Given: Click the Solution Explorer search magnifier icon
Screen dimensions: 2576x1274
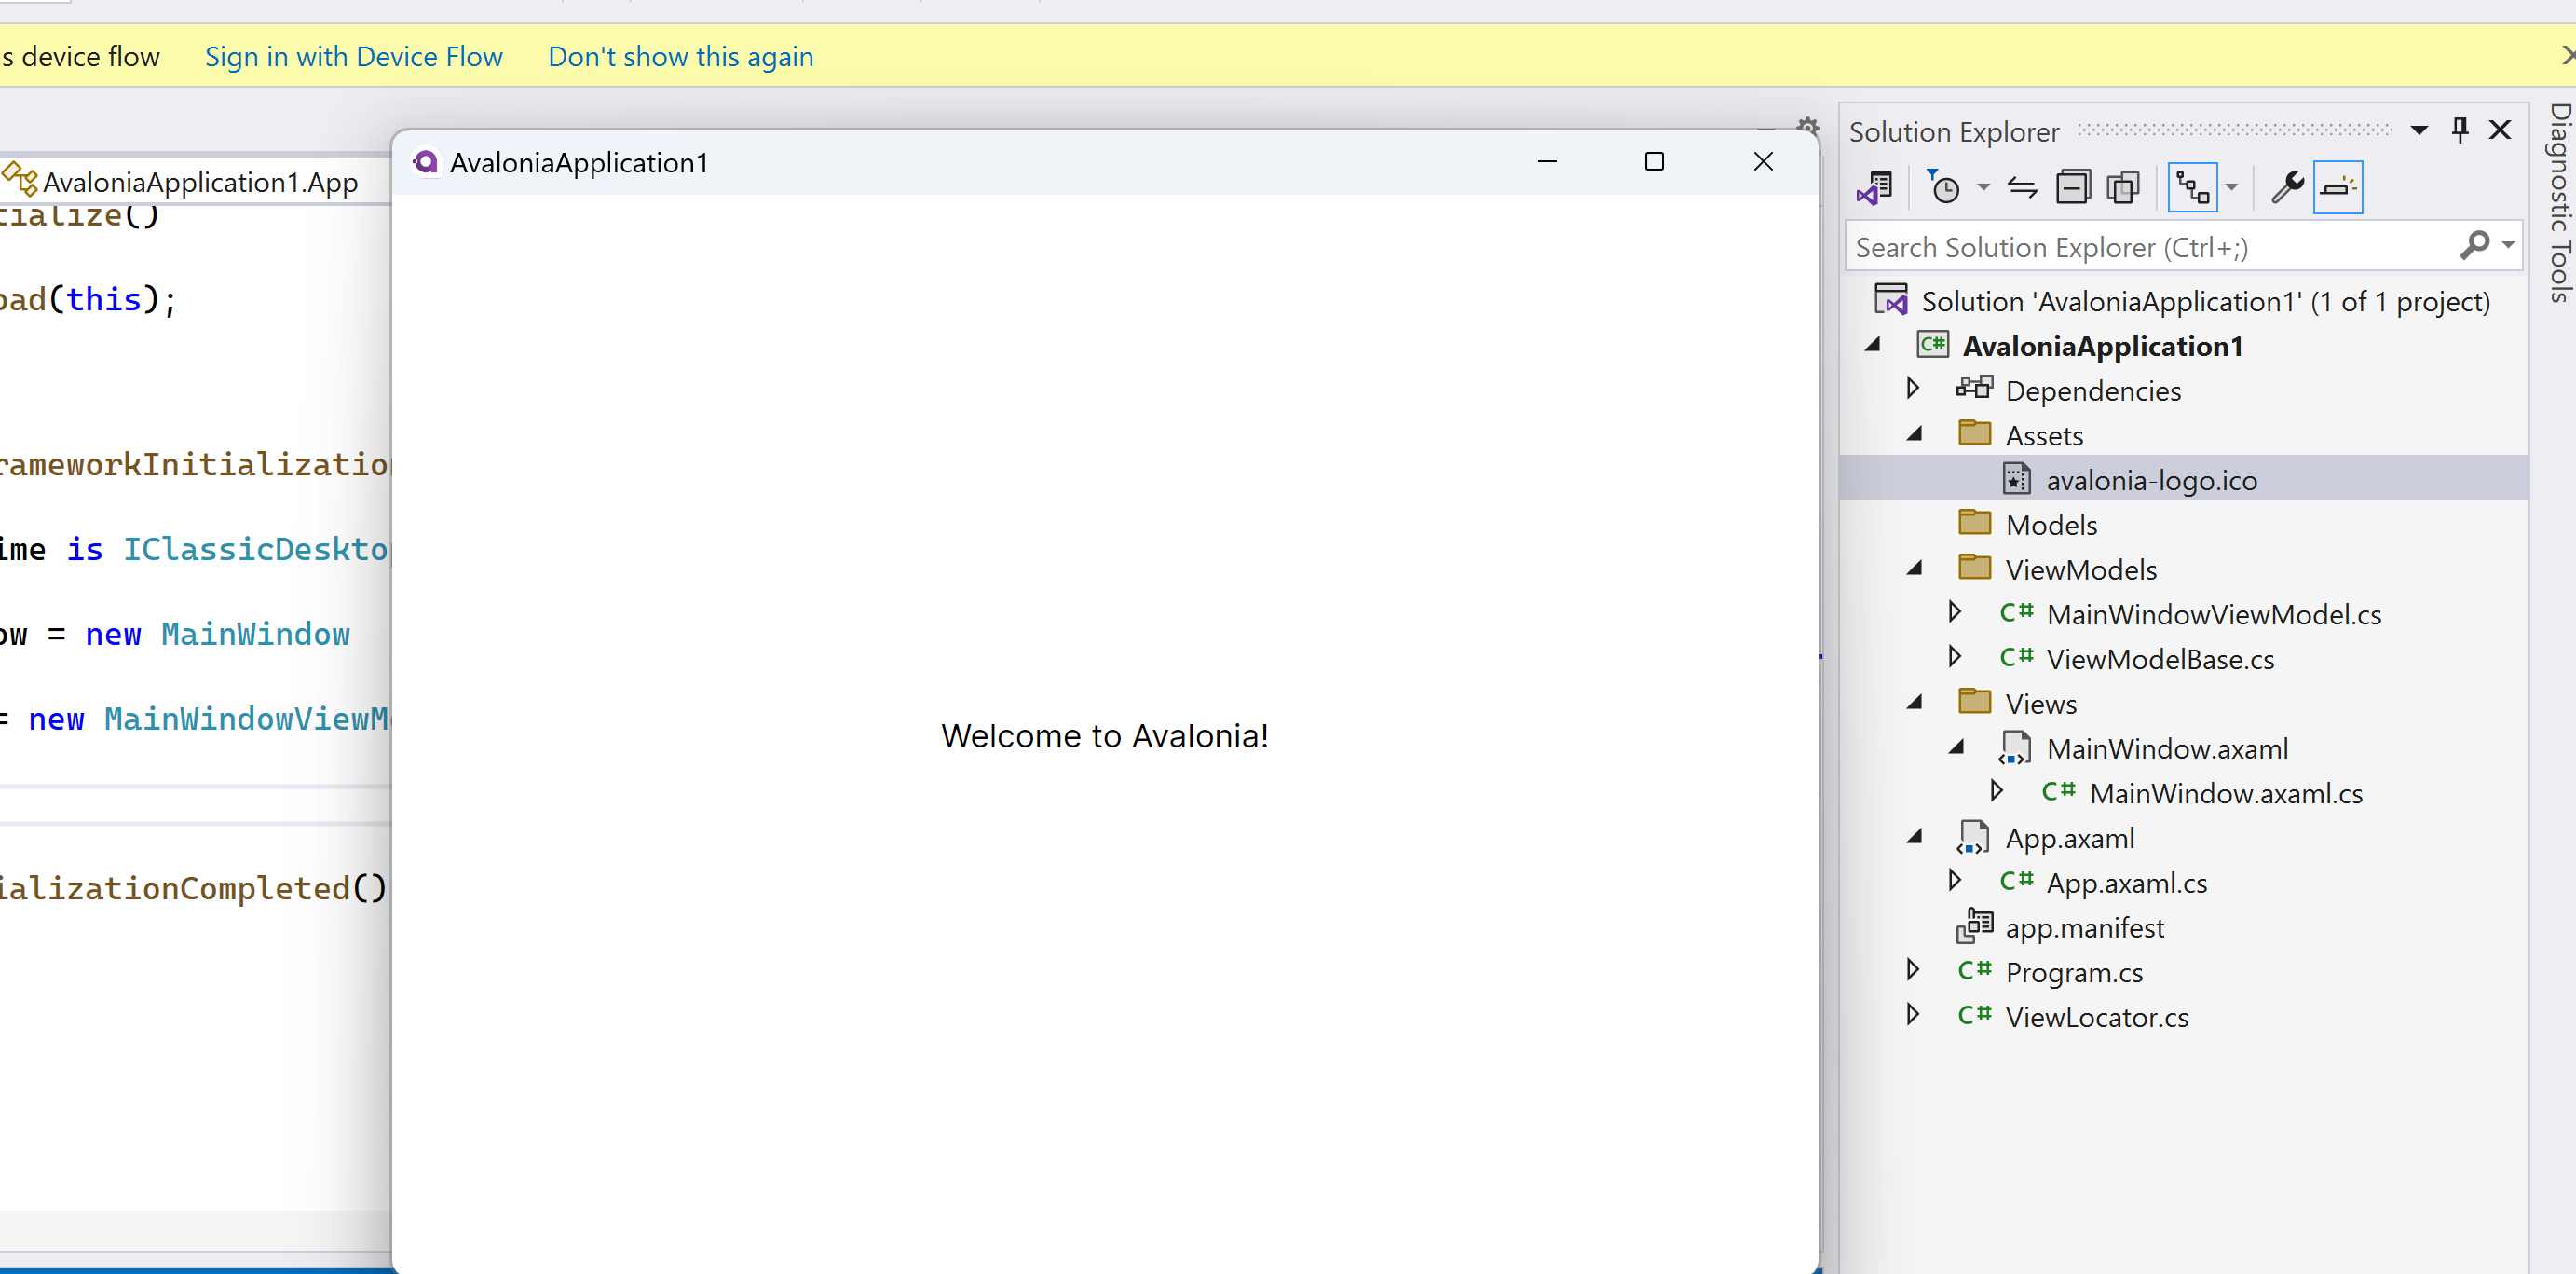Looking at the screenshot, I should point(2474,245).
